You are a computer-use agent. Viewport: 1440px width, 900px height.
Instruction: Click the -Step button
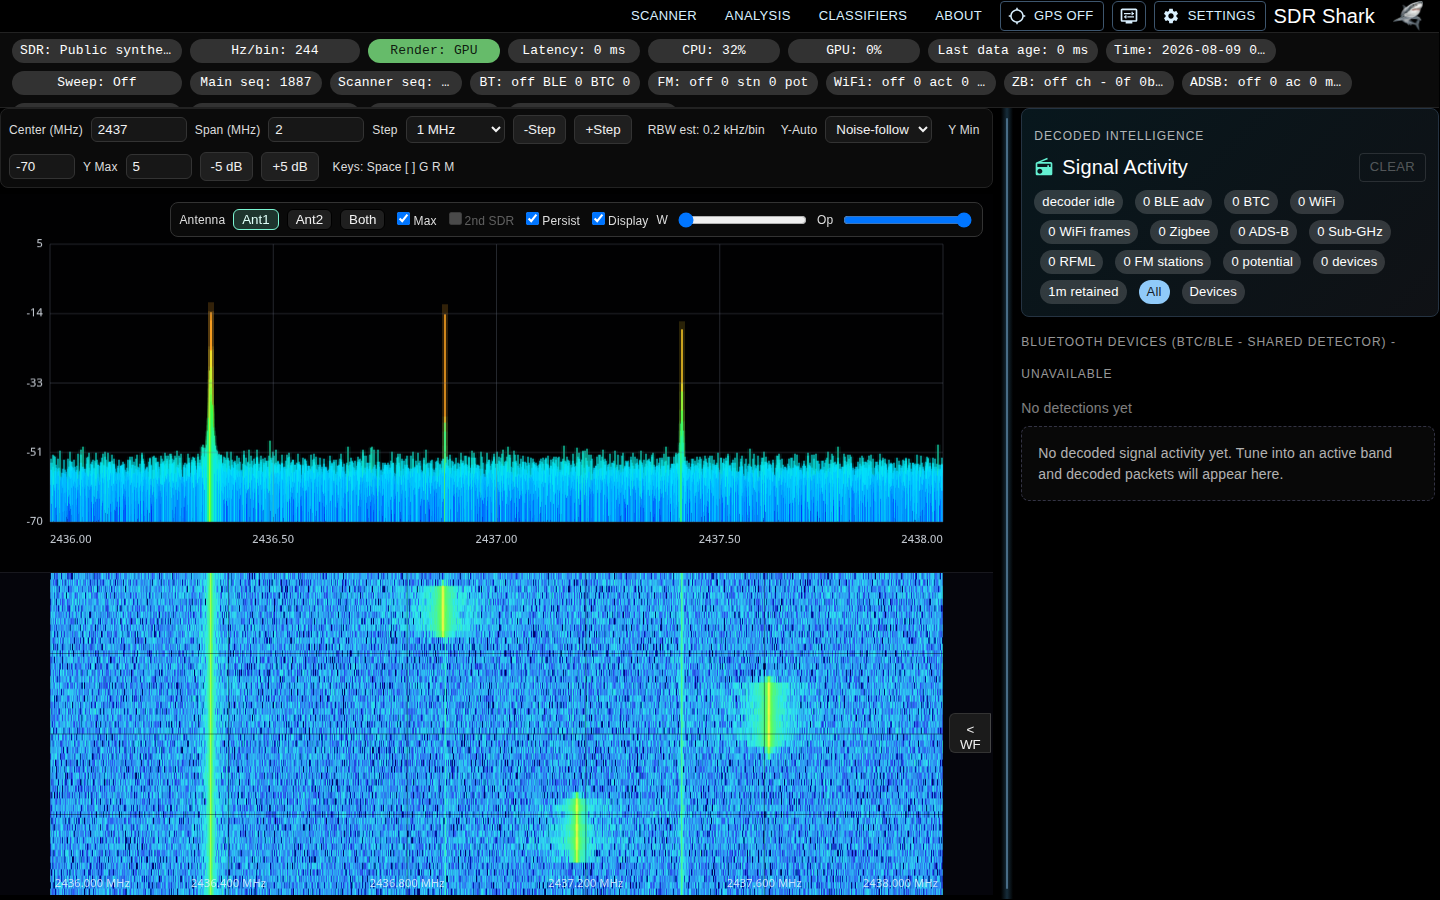tap(540, 130)
